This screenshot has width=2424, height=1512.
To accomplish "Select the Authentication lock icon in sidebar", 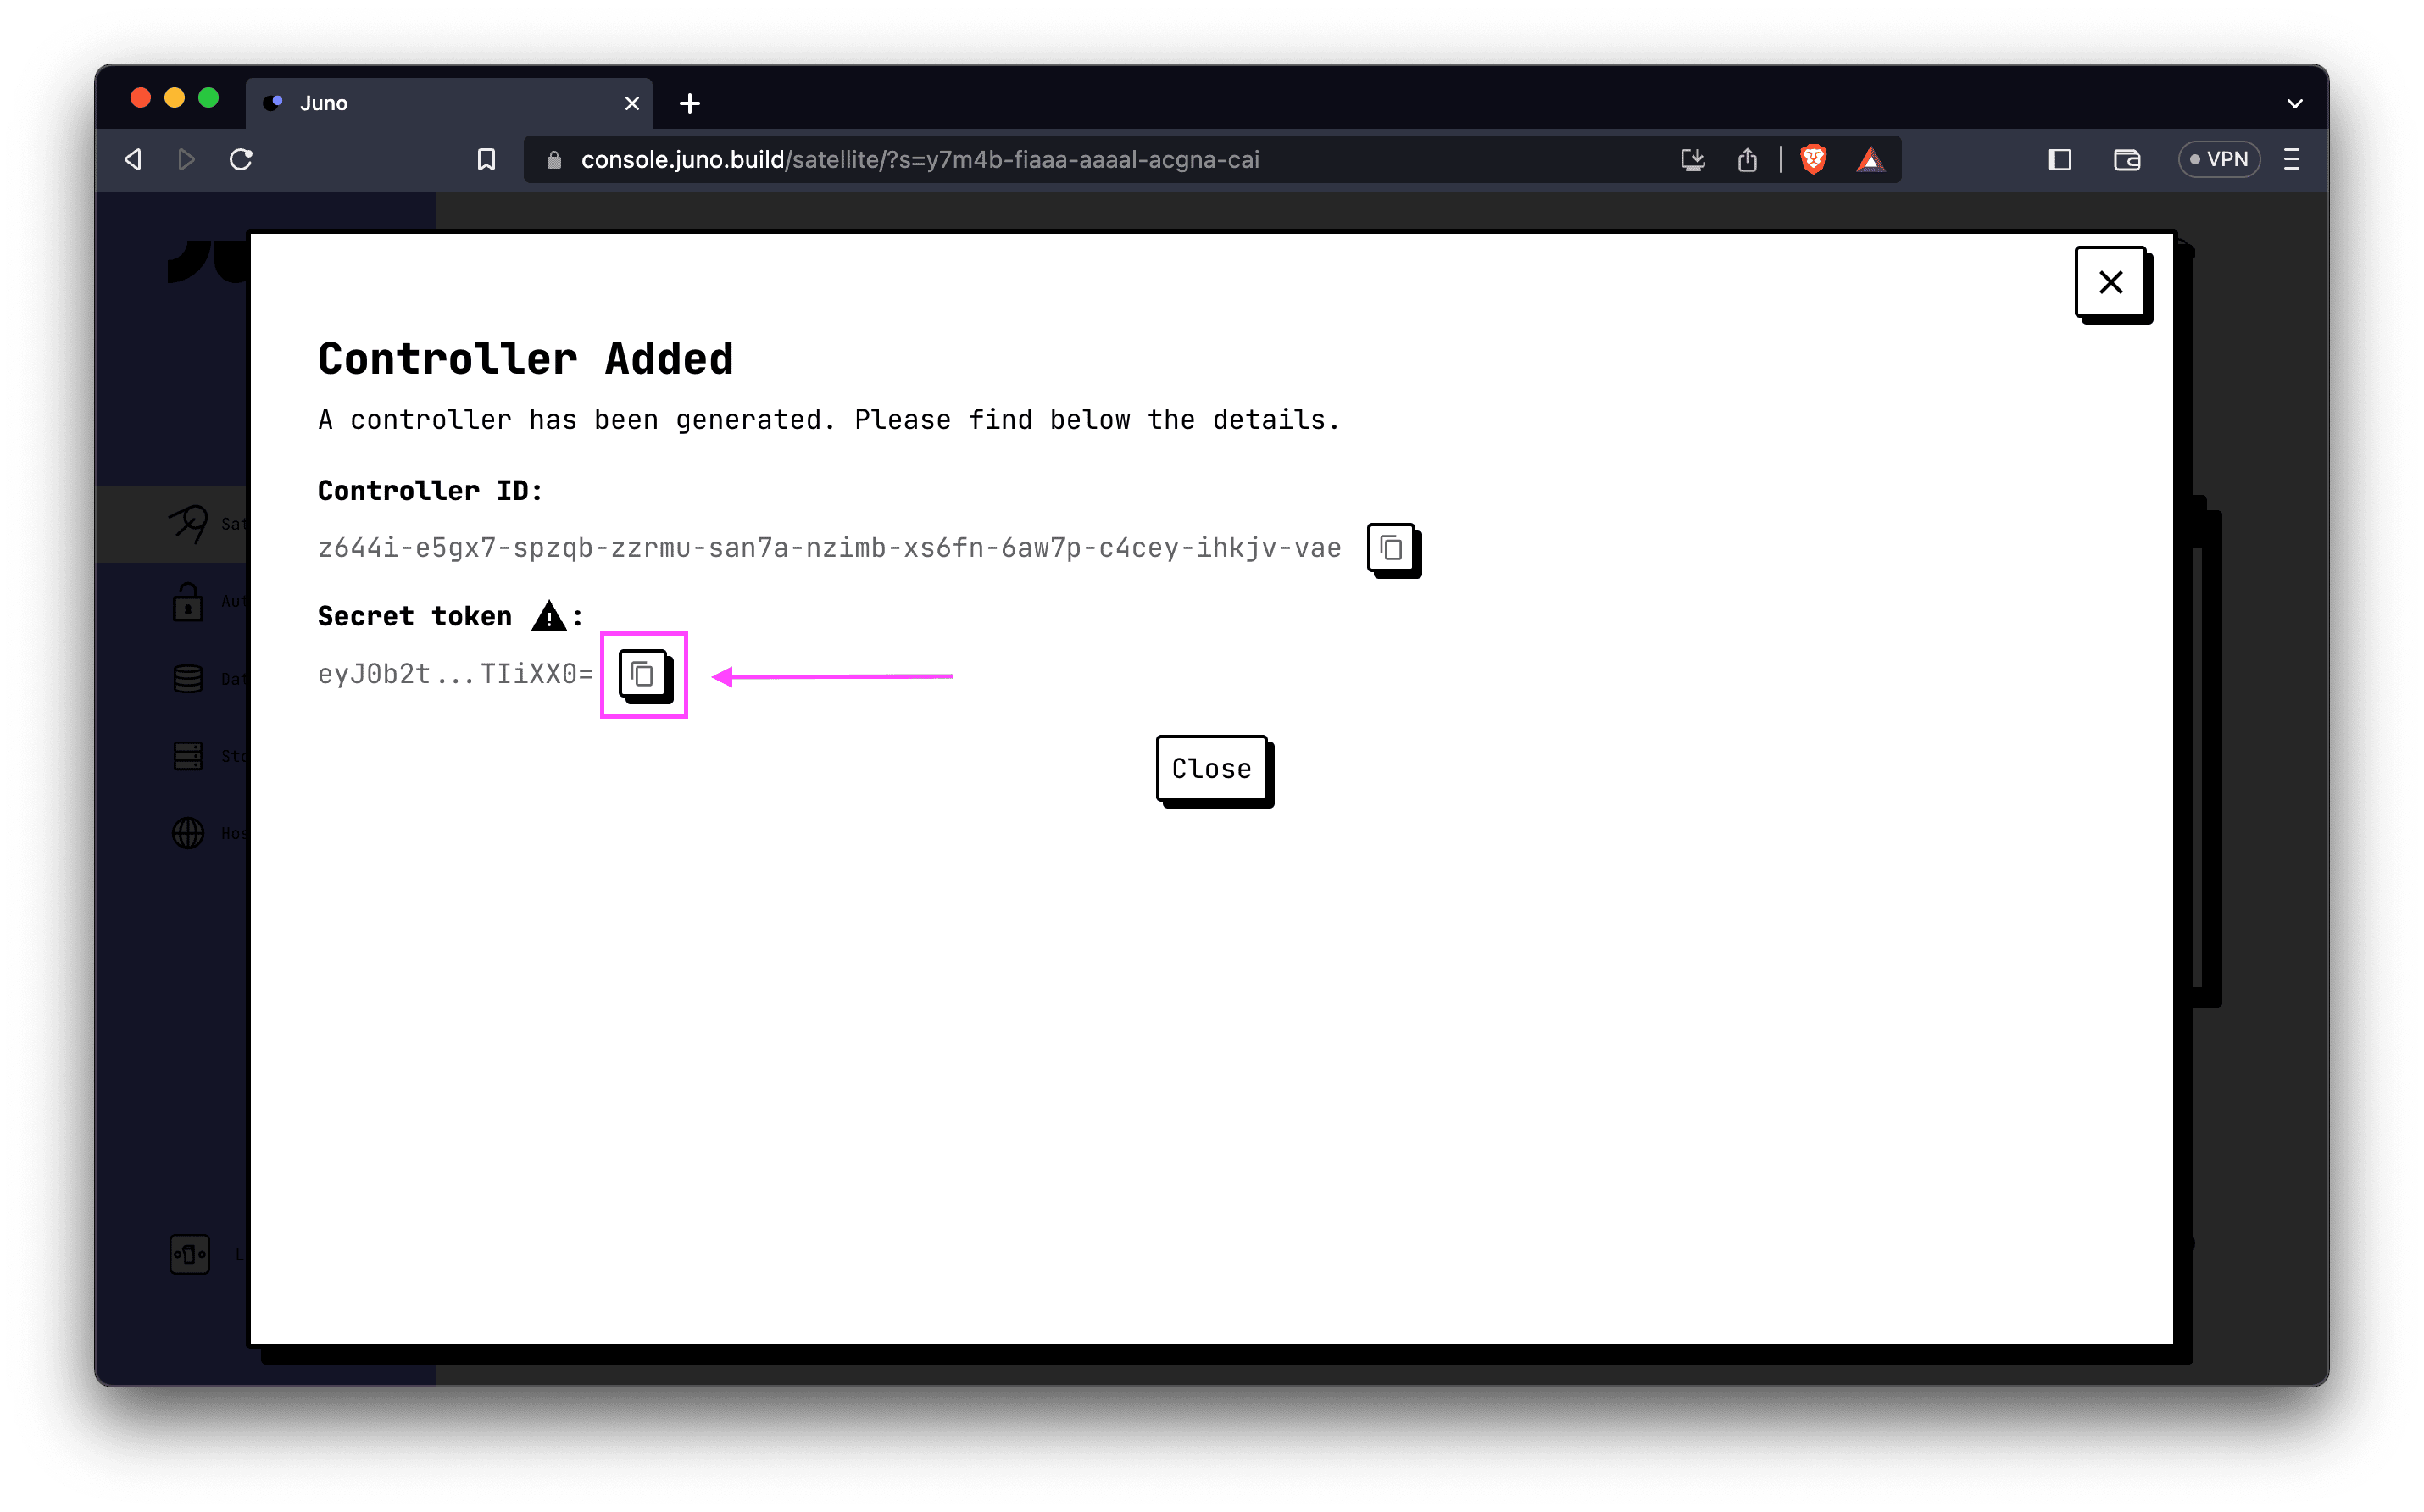I will pos(190,602).
